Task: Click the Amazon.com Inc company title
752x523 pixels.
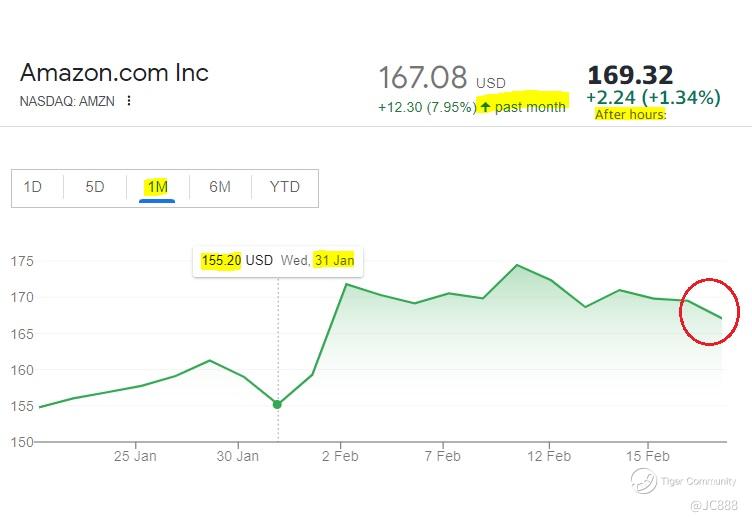Action: (x=114, y=73)
